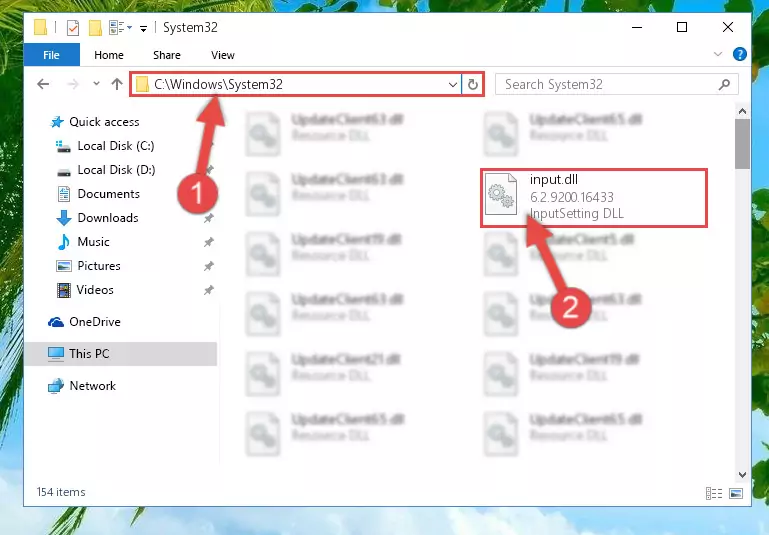The image size is (769, 535).
Task: Click the 154 items status text
Action: coord(61,492)
